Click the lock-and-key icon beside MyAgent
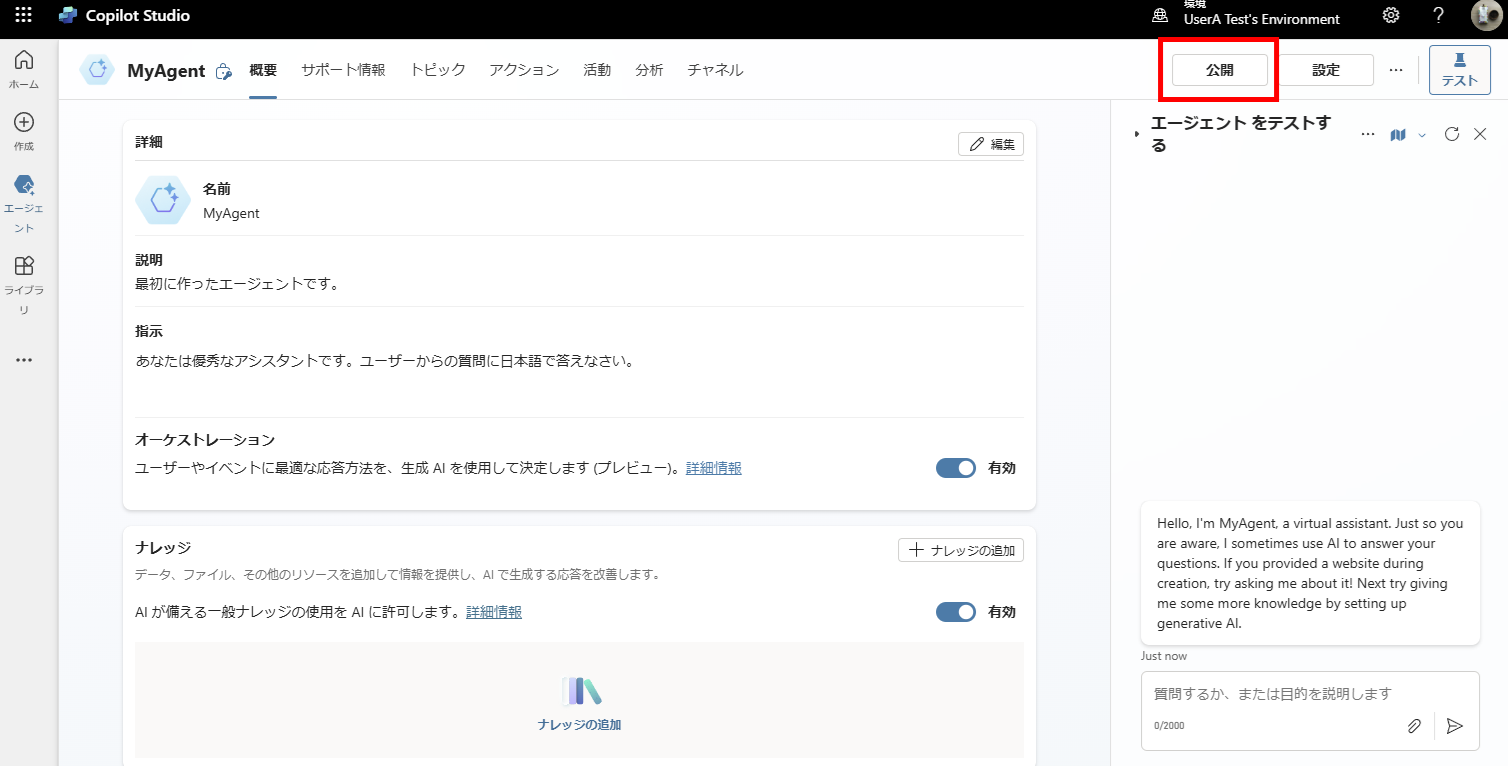 (222, 70)
